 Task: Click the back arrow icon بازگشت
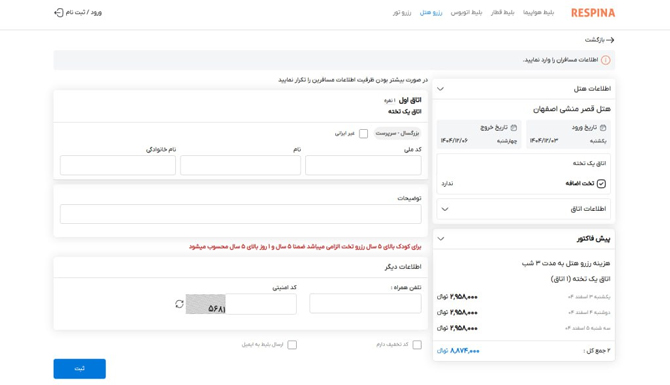pos(610,40)
